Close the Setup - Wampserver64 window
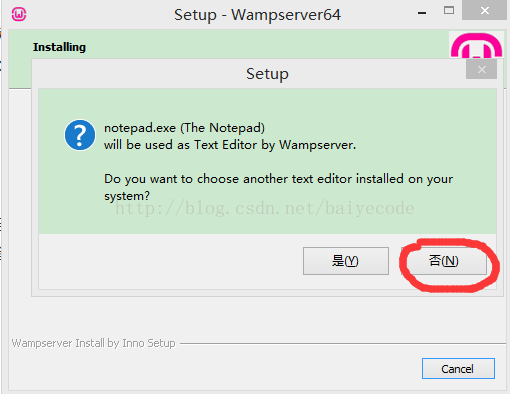 484,10
